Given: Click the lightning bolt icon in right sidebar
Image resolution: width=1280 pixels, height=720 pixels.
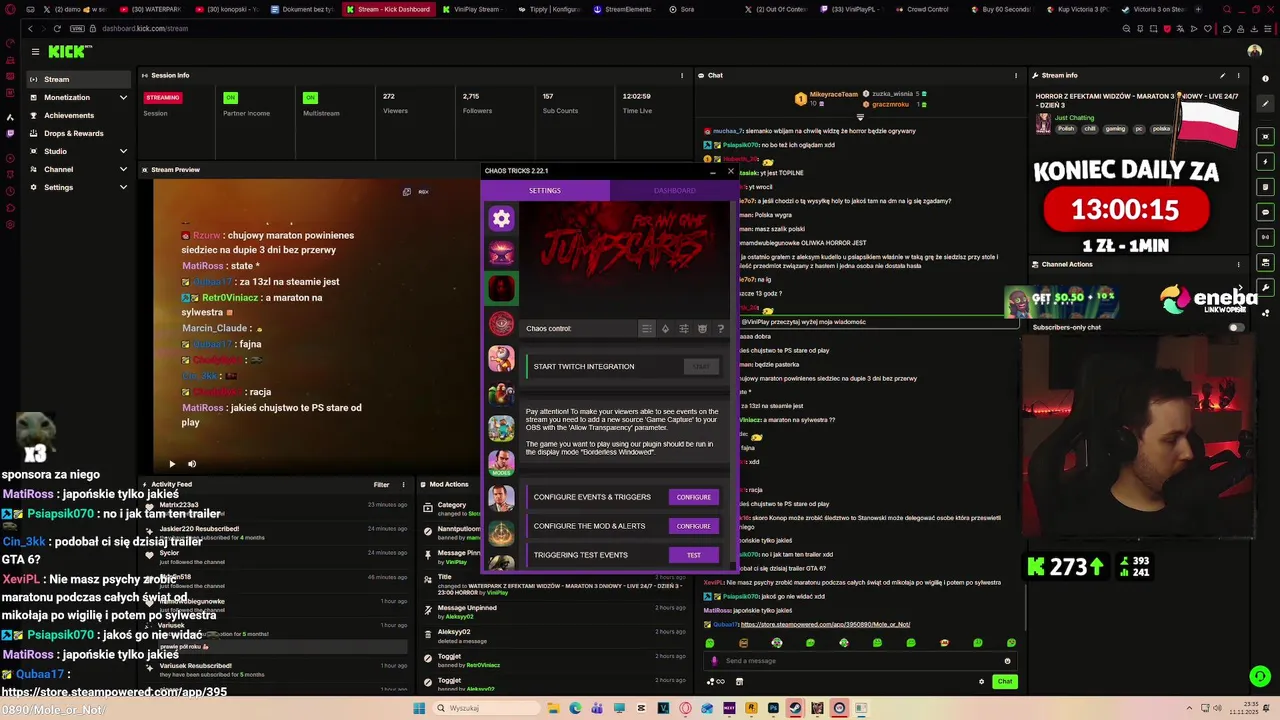Looking at the screenshot, I should click(x=1266, y=161).
